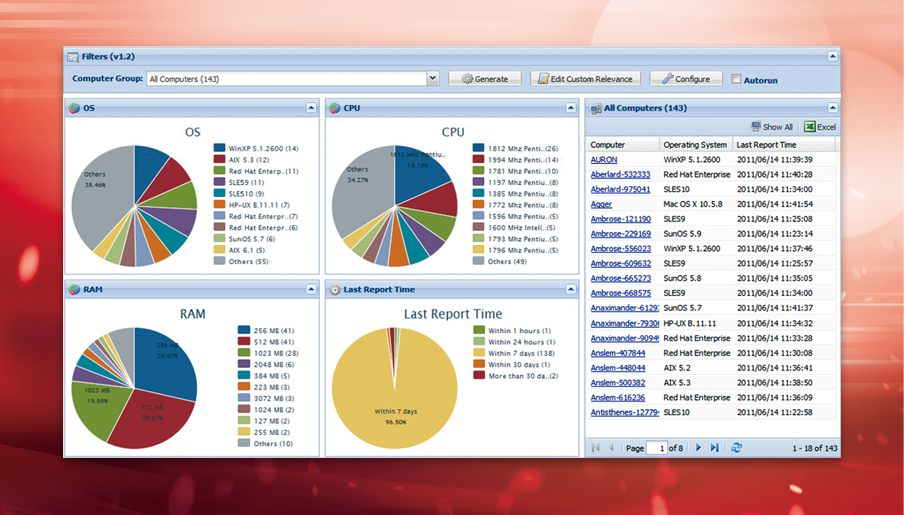Go to the next page arrow

click(x=698, y=448)
